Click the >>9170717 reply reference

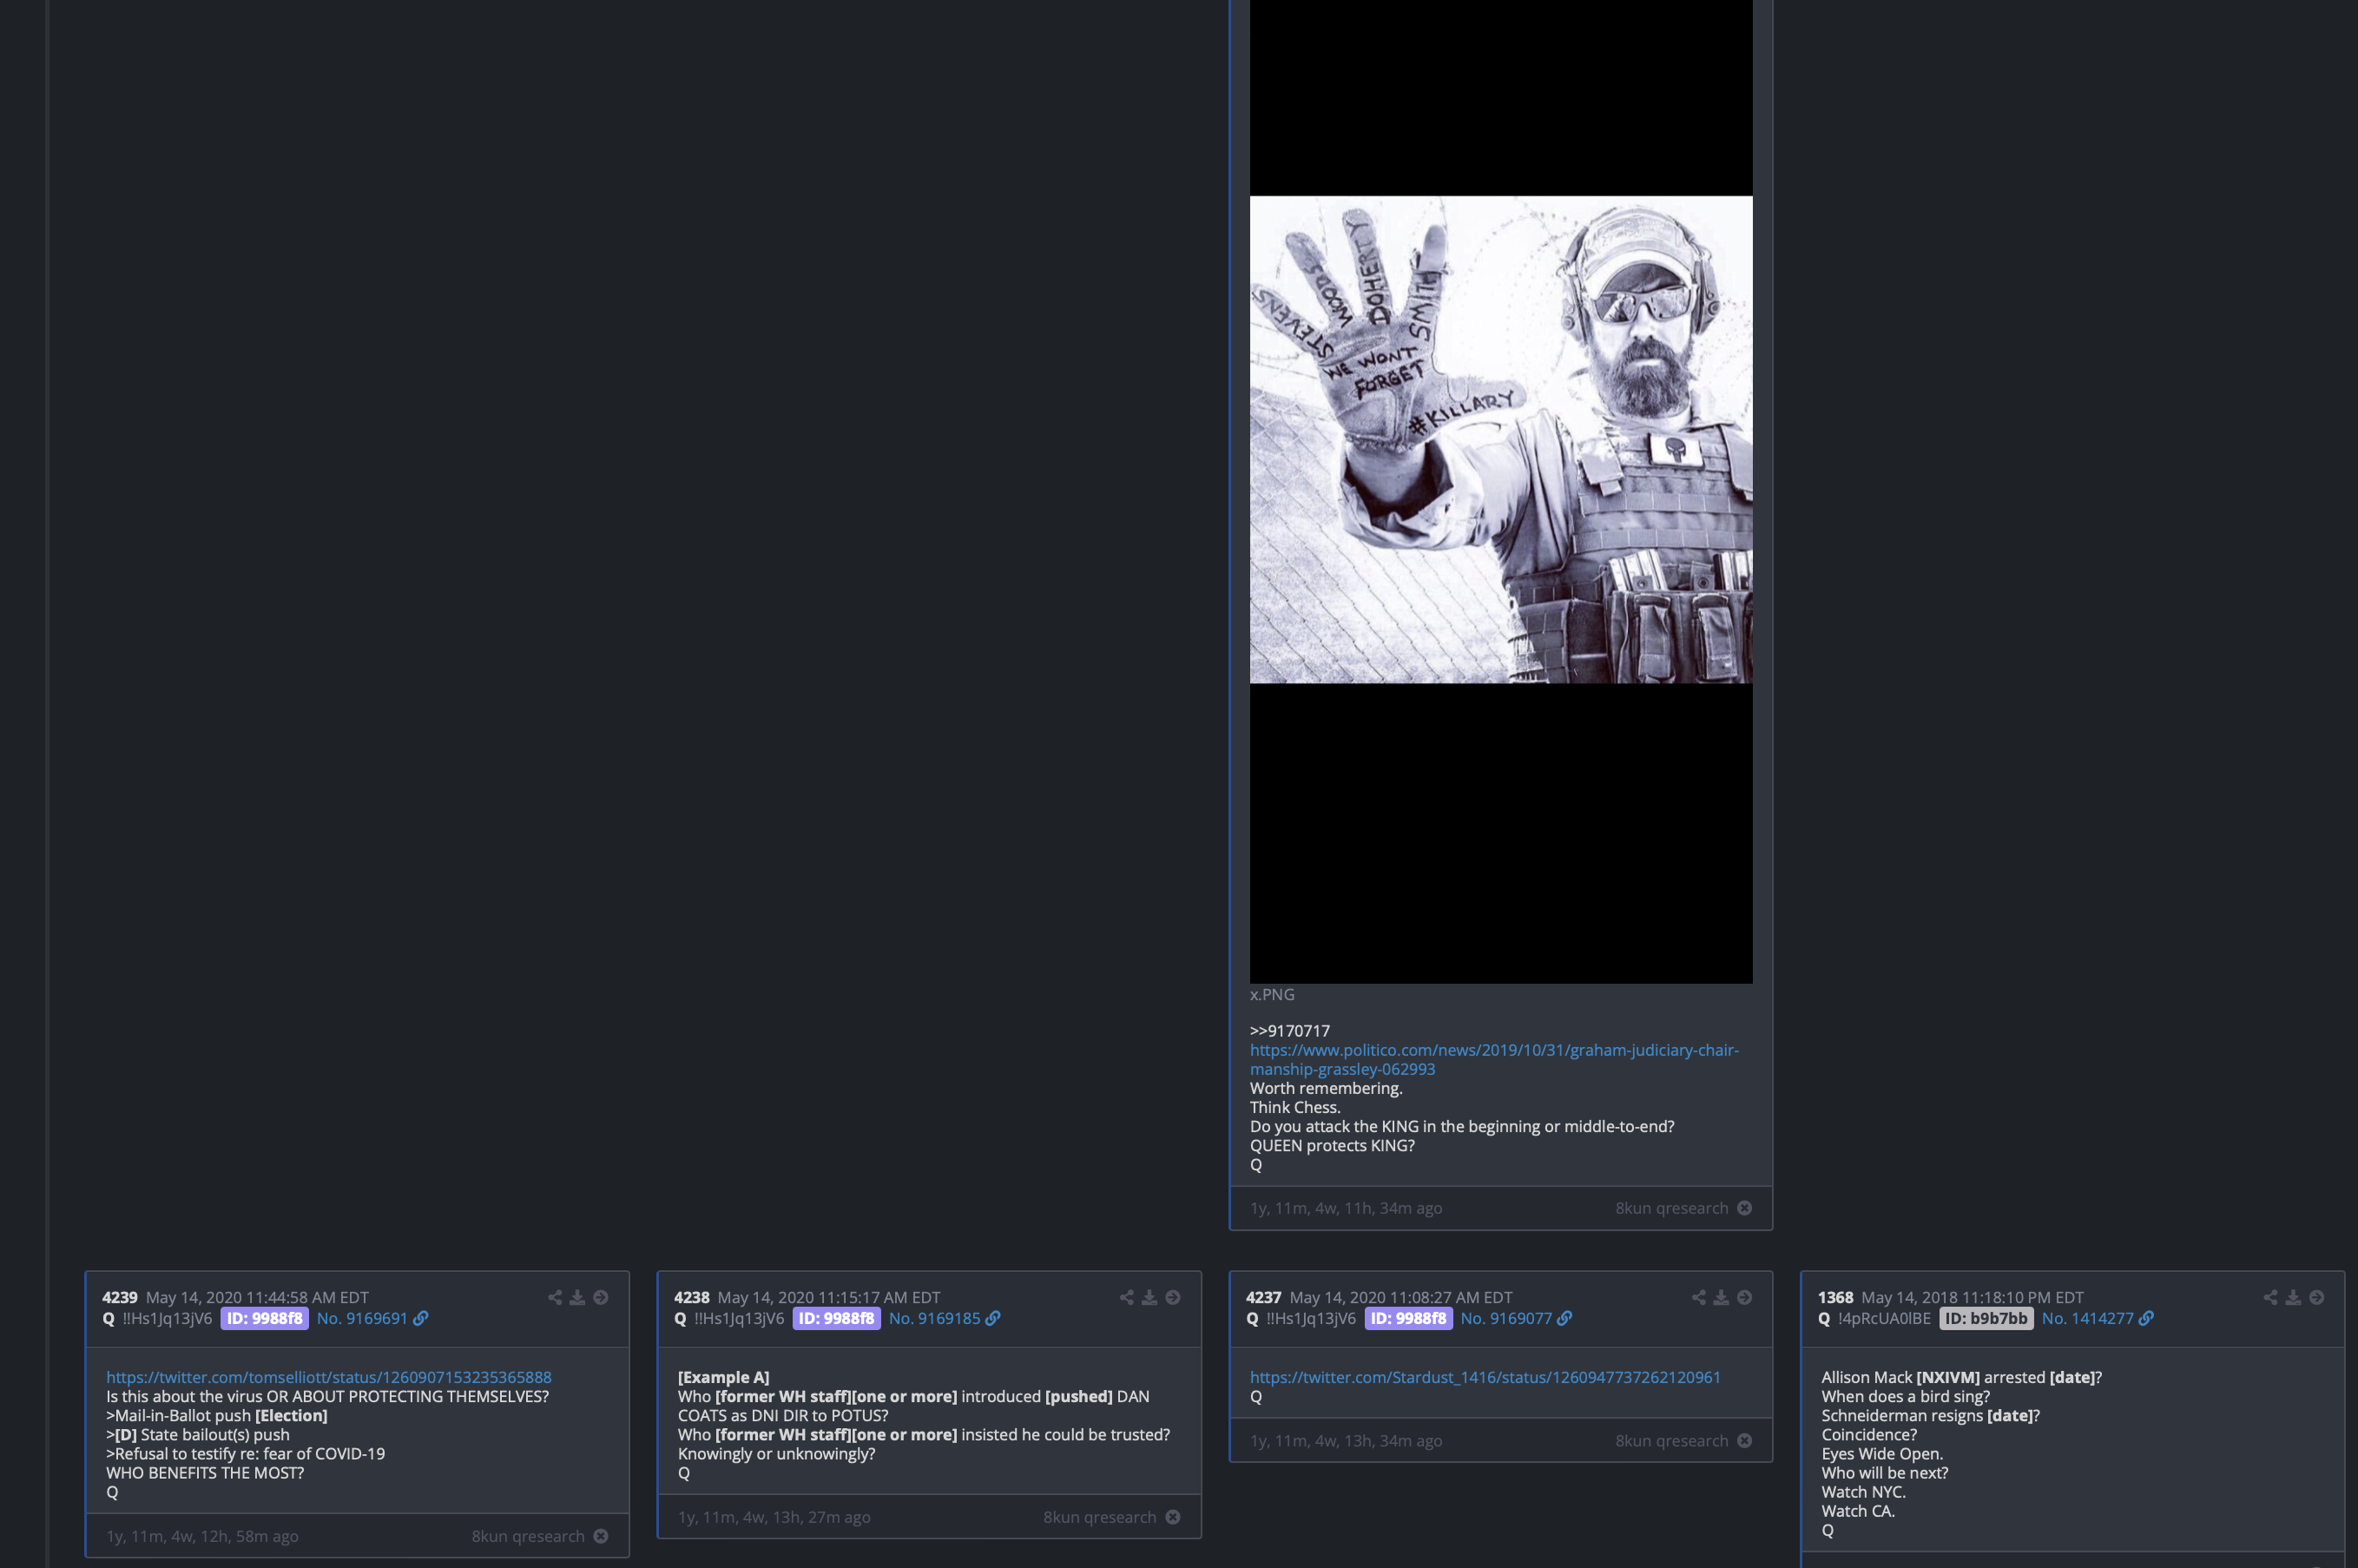coord(1290,1030)
